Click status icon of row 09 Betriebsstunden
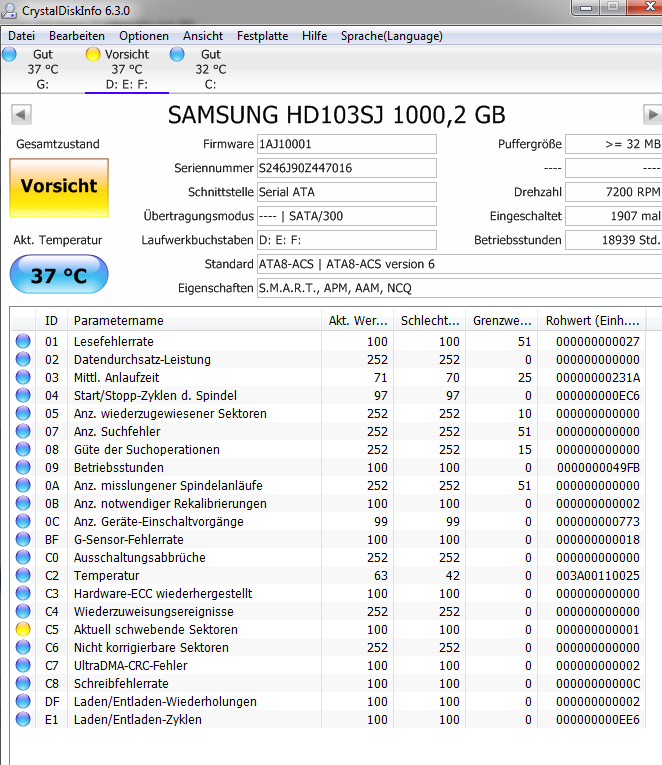662x765 pixels. click(x=23, y=467)
